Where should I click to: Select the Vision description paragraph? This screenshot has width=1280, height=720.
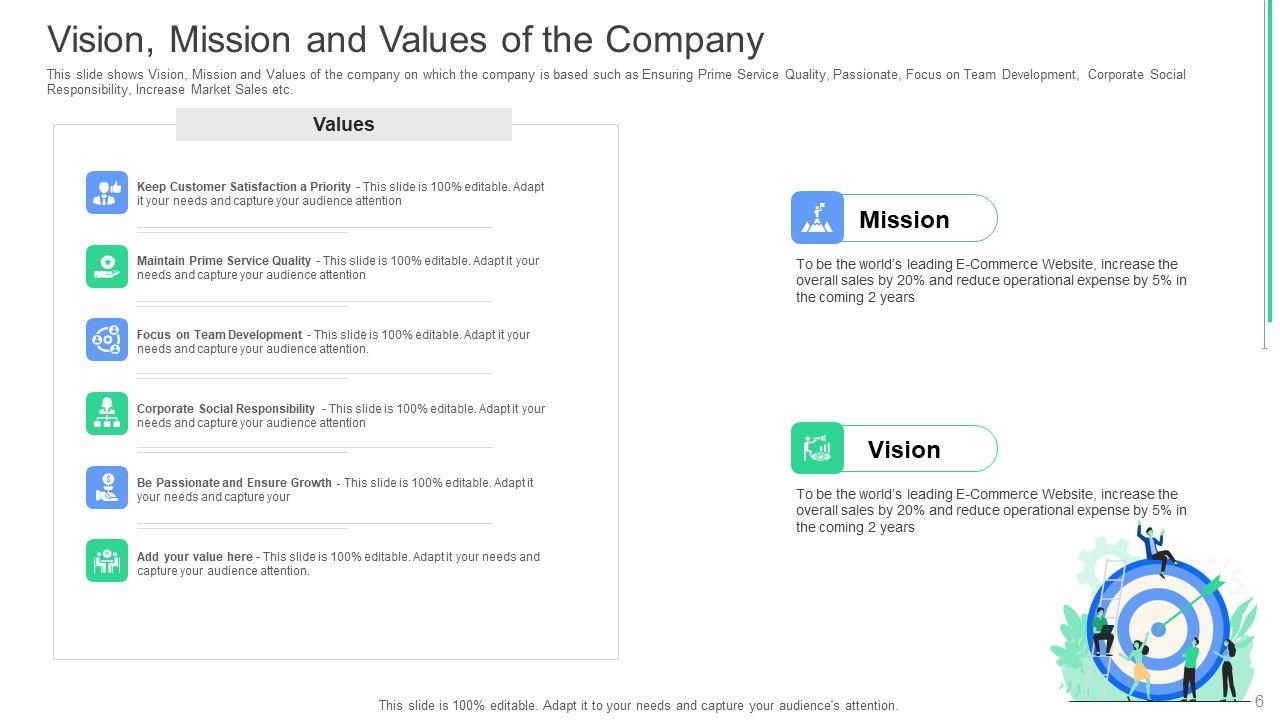tap(991, 510)
